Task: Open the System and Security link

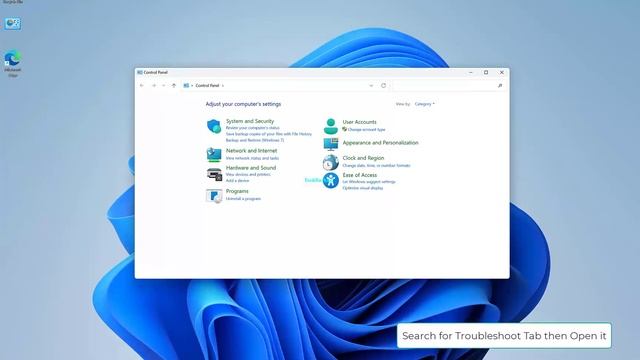Action: [x=250, y=121]
